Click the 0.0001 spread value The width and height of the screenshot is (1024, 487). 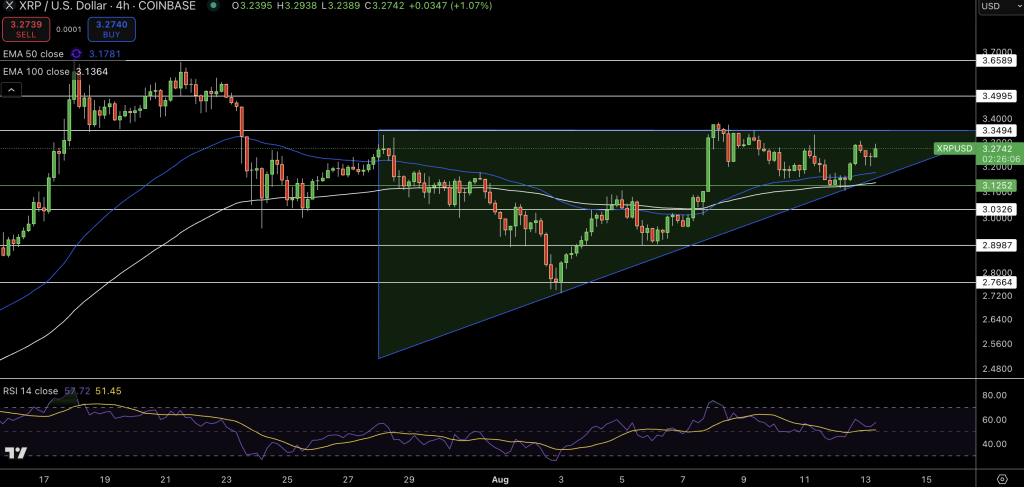(67, 29)
